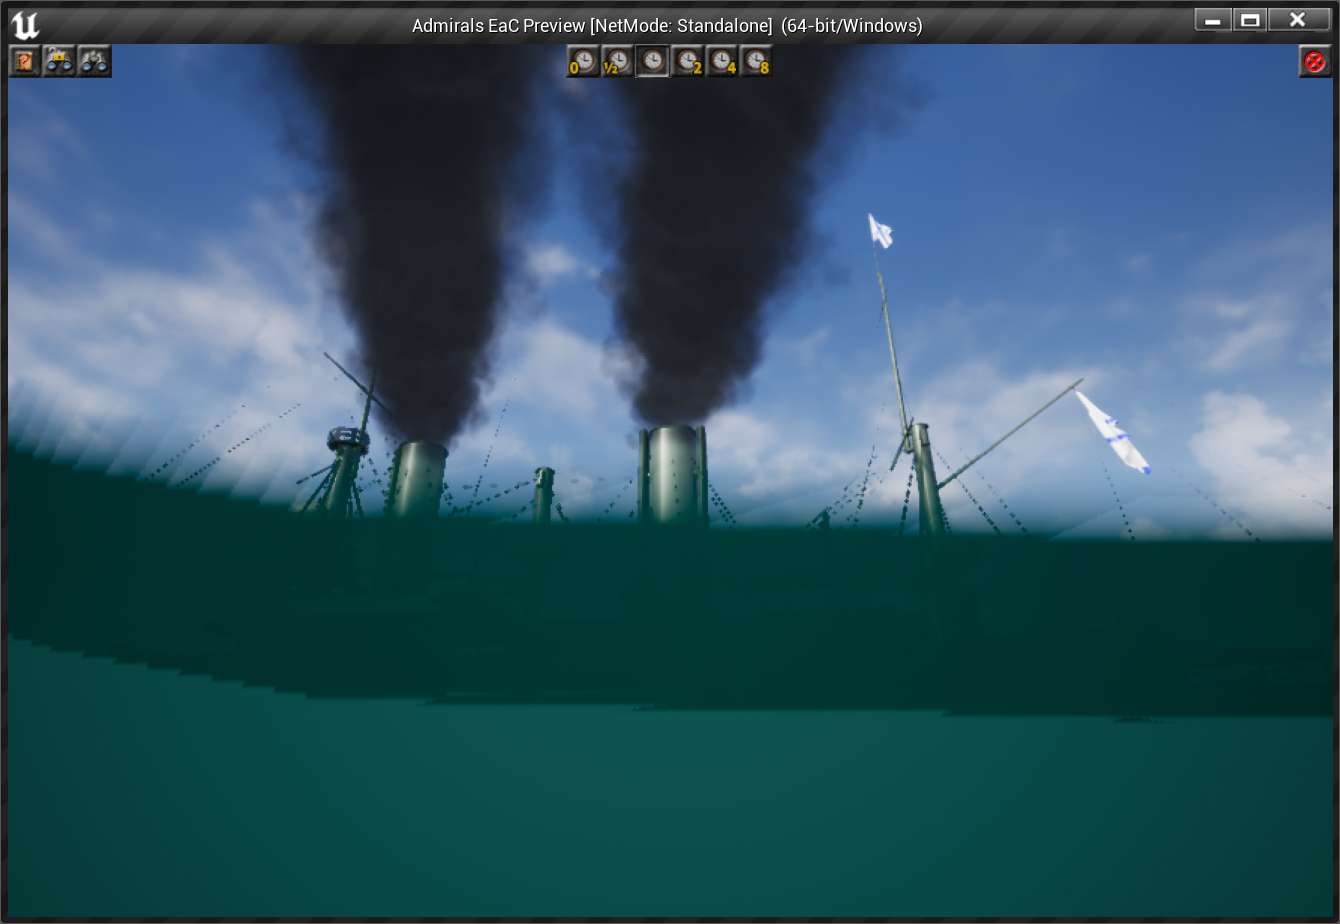Viewport: 1340px width, 924px height.
Task: Set 8x time speed clock
Action: [x=756, y=62]
